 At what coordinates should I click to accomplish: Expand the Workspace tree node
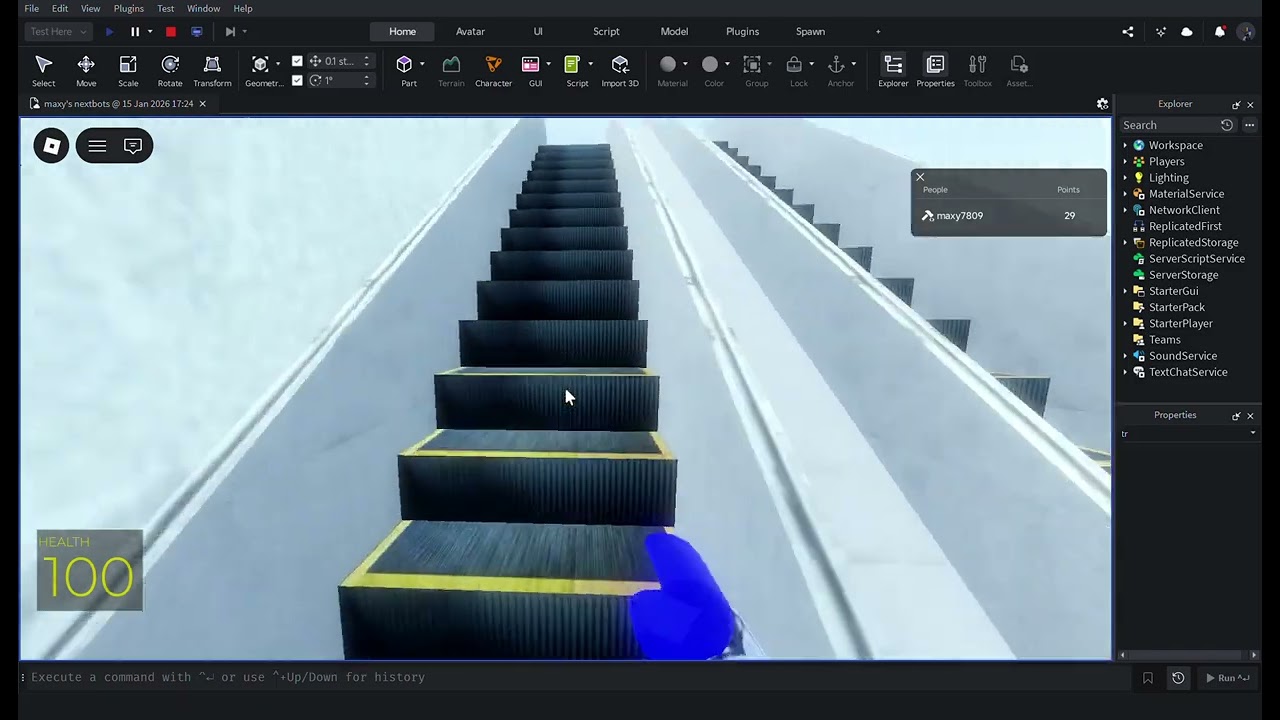click(x=1125, y=146)
